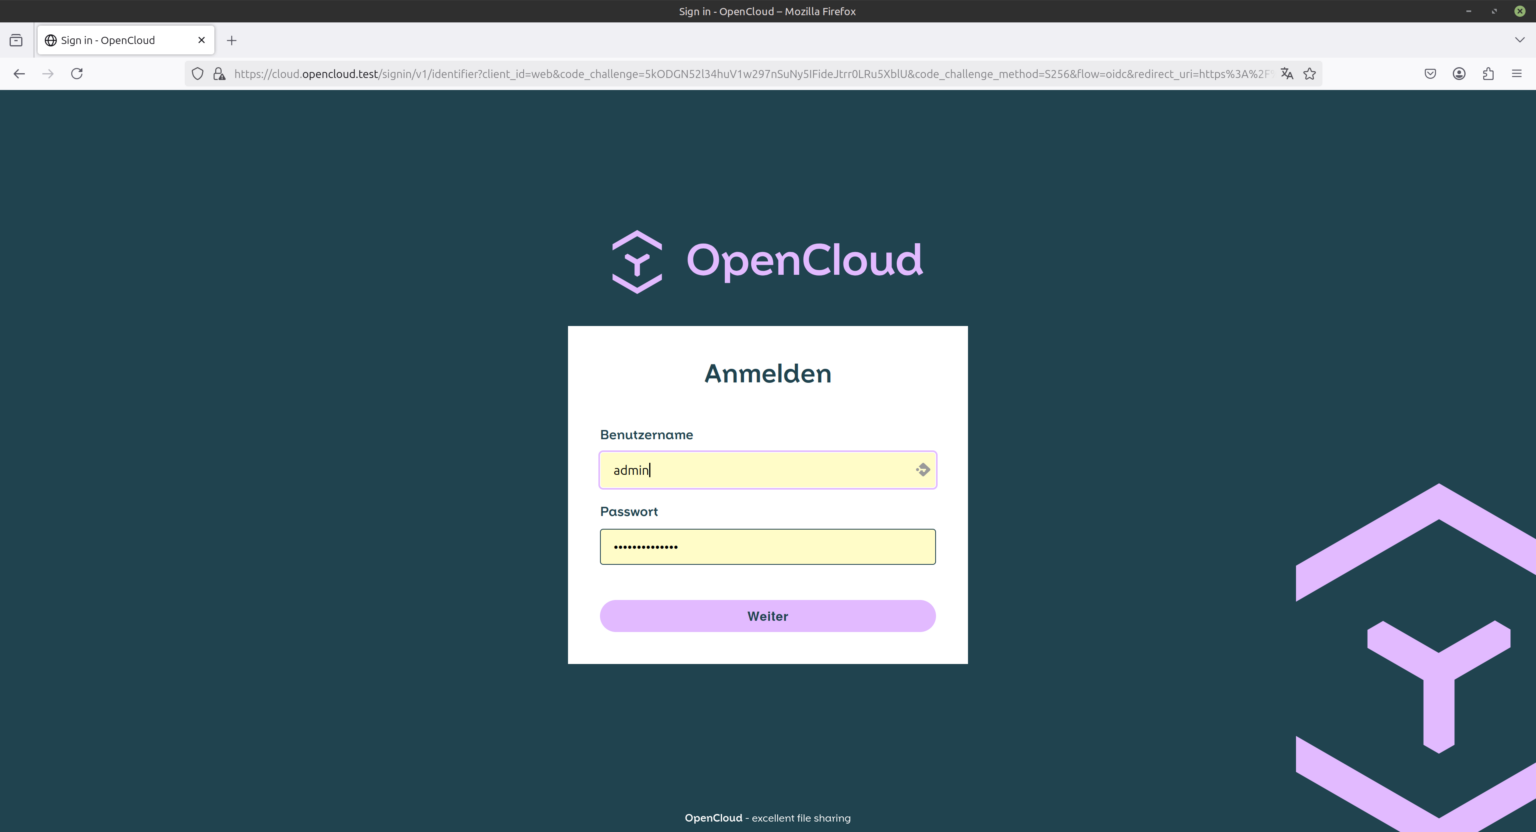Image resolution: width=1536 pixels, height=832 pixels.
Task: Open the container tab icon left of the tab
Action: (x=15, y=39)
